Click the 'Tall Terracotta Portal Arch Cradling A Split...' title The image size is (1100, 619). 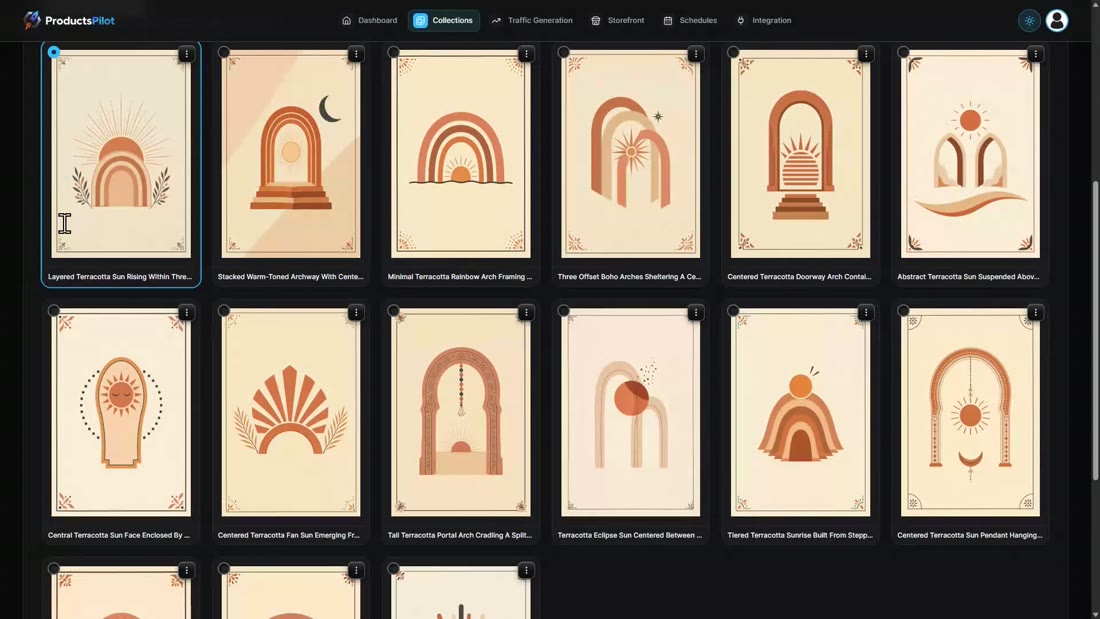click(x=460, y=535)
